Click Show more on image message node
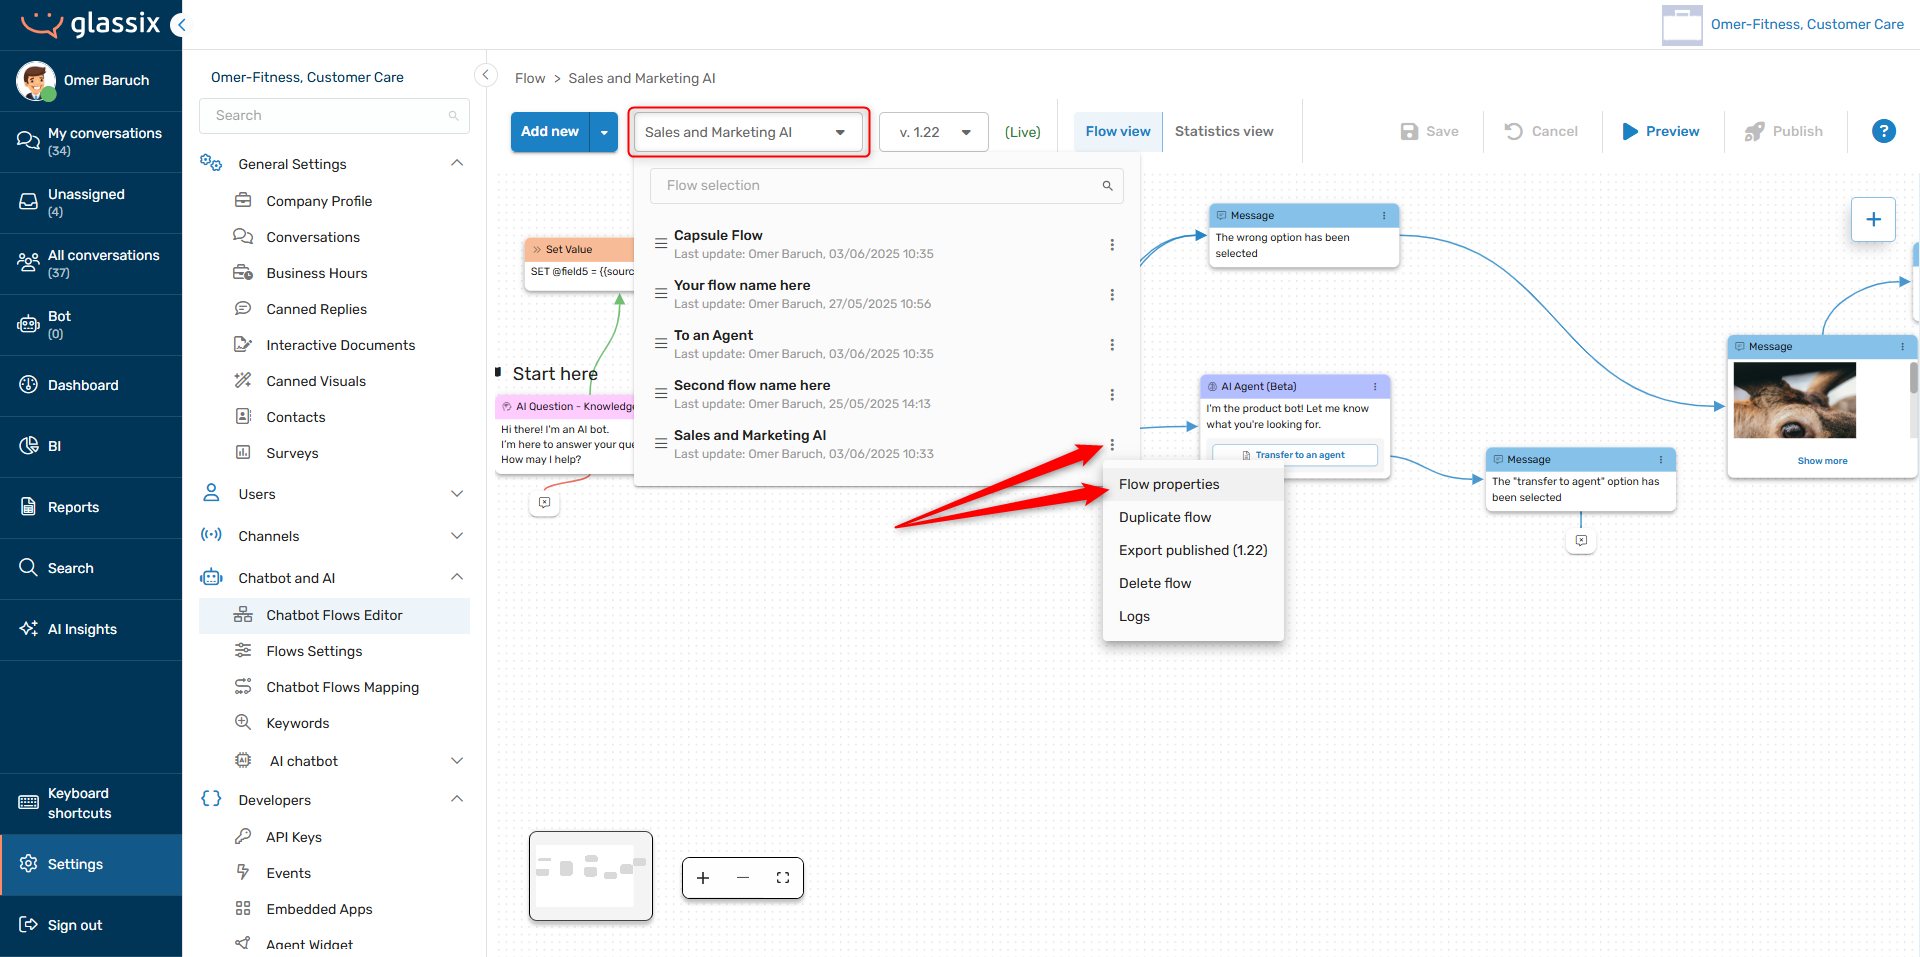This screenshot has width=1920, height=957. click(1822, 461)
